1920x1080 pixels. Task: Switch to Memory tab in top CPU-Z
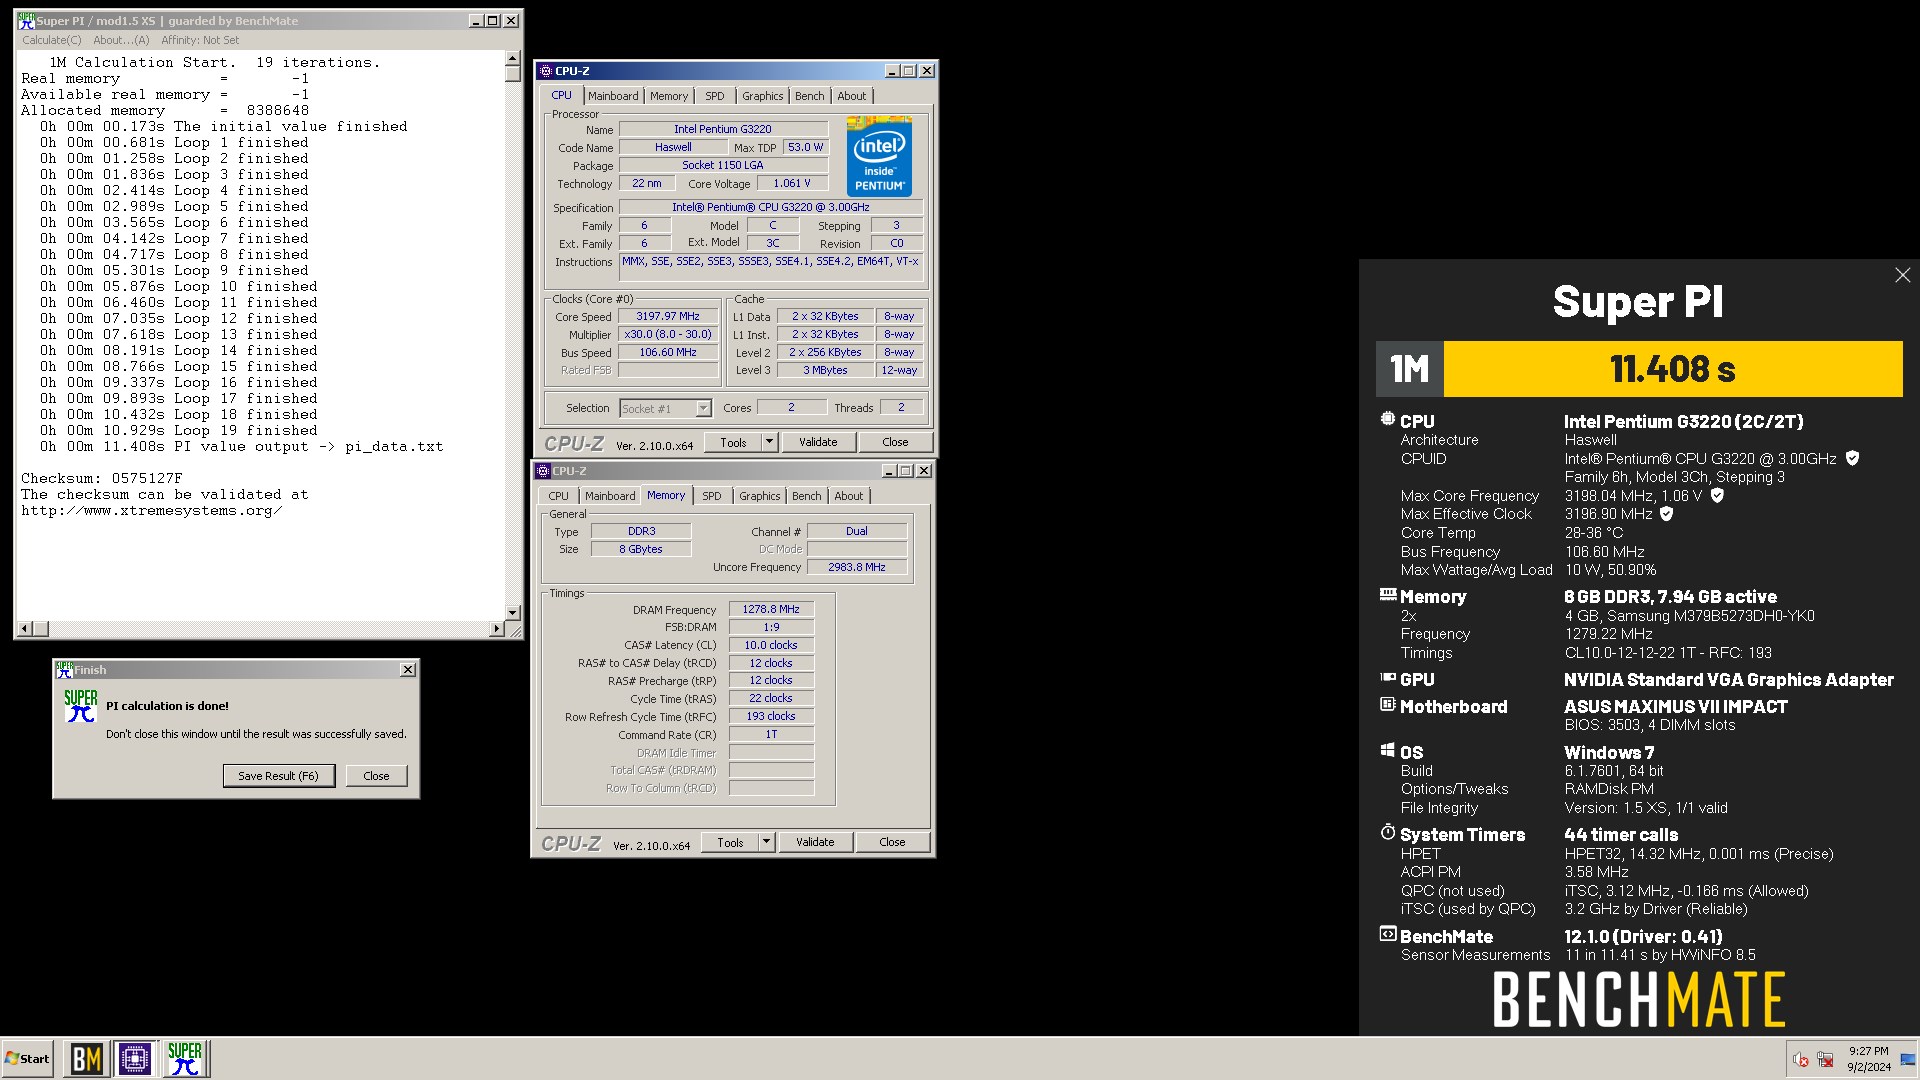tap(669, 96)
